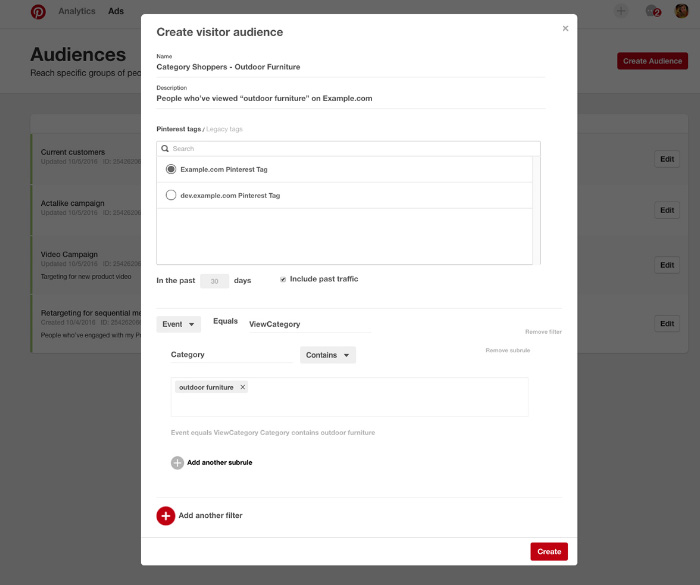
Task: Click the ViewCategory value field
Action: tap(309, 324)
